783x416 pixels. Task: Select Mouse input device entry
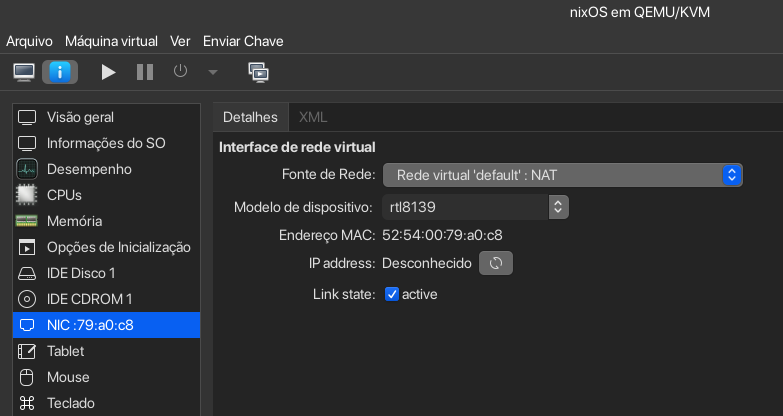(106, 377)
